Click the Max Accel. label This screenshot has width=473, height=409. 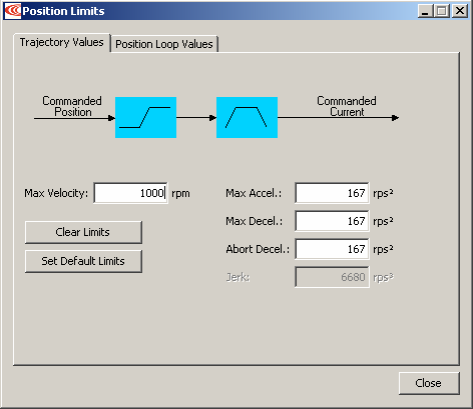point(254,193)
